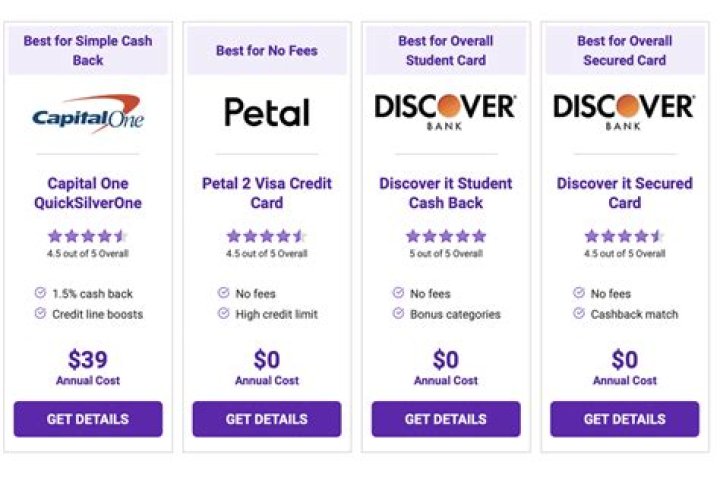The image size is (720, 480).
Task: Click the Best for Simple Cash Back banner
Action: coord(88,50)
